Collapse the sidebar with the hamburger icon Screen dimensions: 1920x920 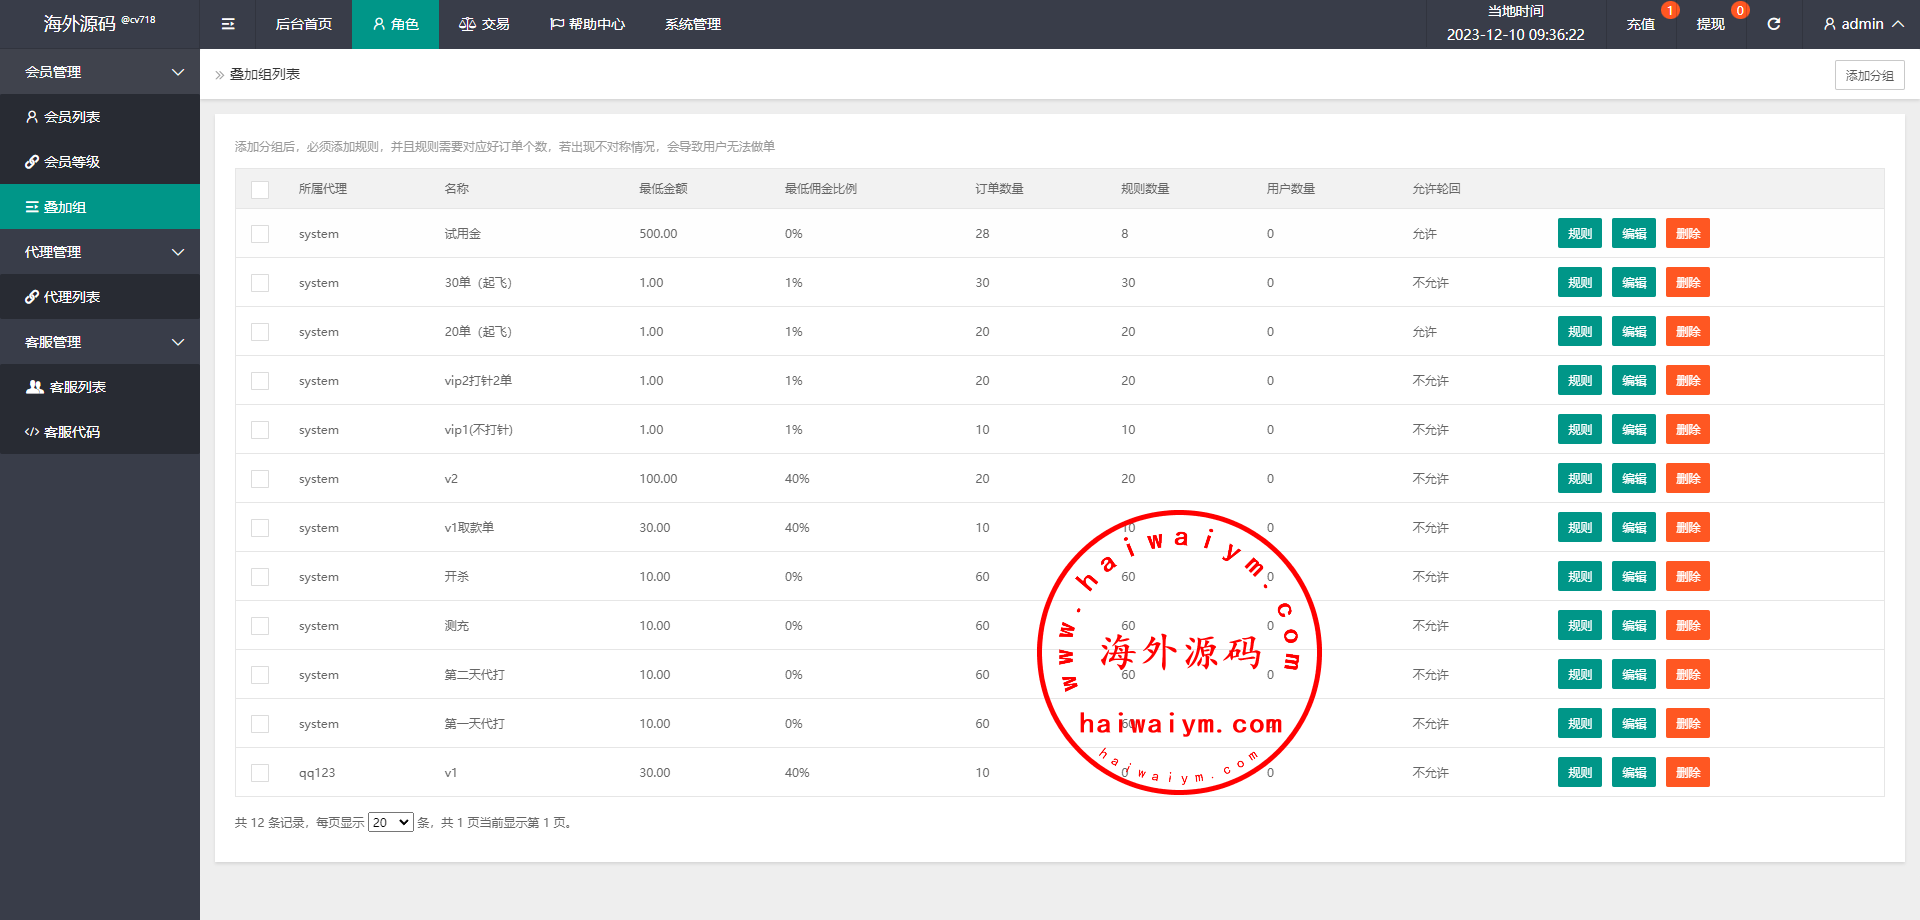[228, 24]
